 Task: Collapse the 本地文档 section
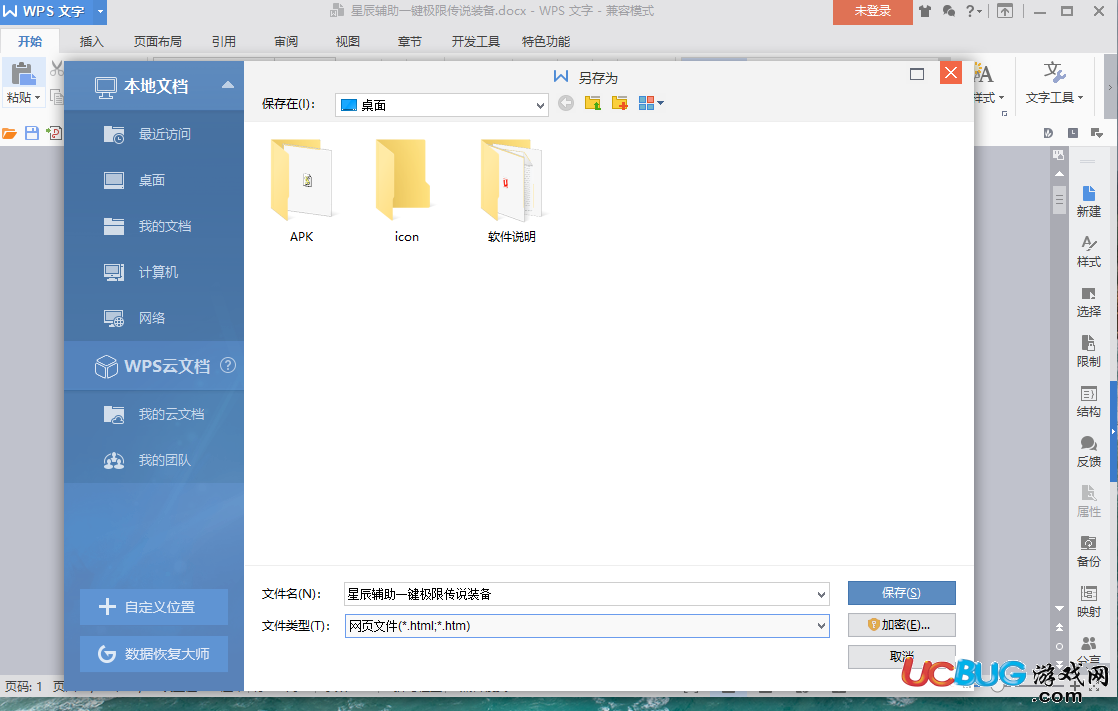click(x=227, y=85)
